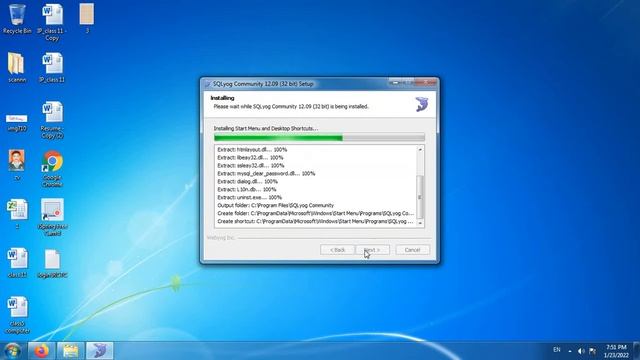Show hidden system tray icons

click(x=570, y=351)
